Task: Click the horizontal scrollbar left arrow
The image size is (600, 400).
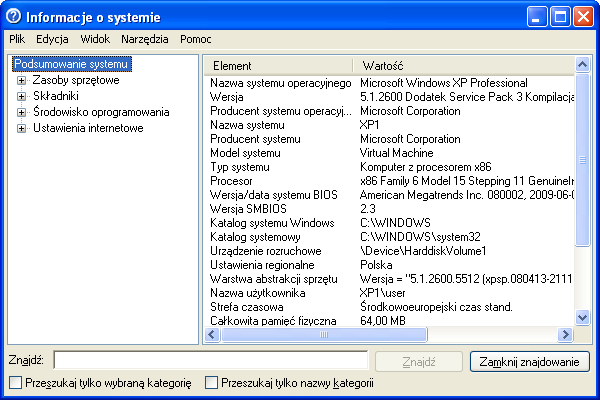Action: pos(212,335)
